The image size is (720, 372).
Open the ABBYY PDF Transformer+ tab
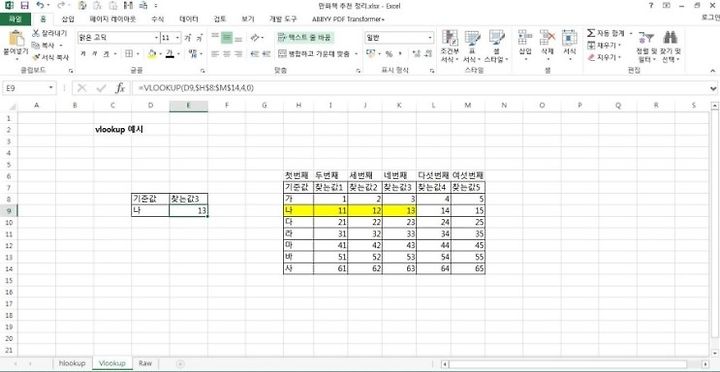[349, 19]
